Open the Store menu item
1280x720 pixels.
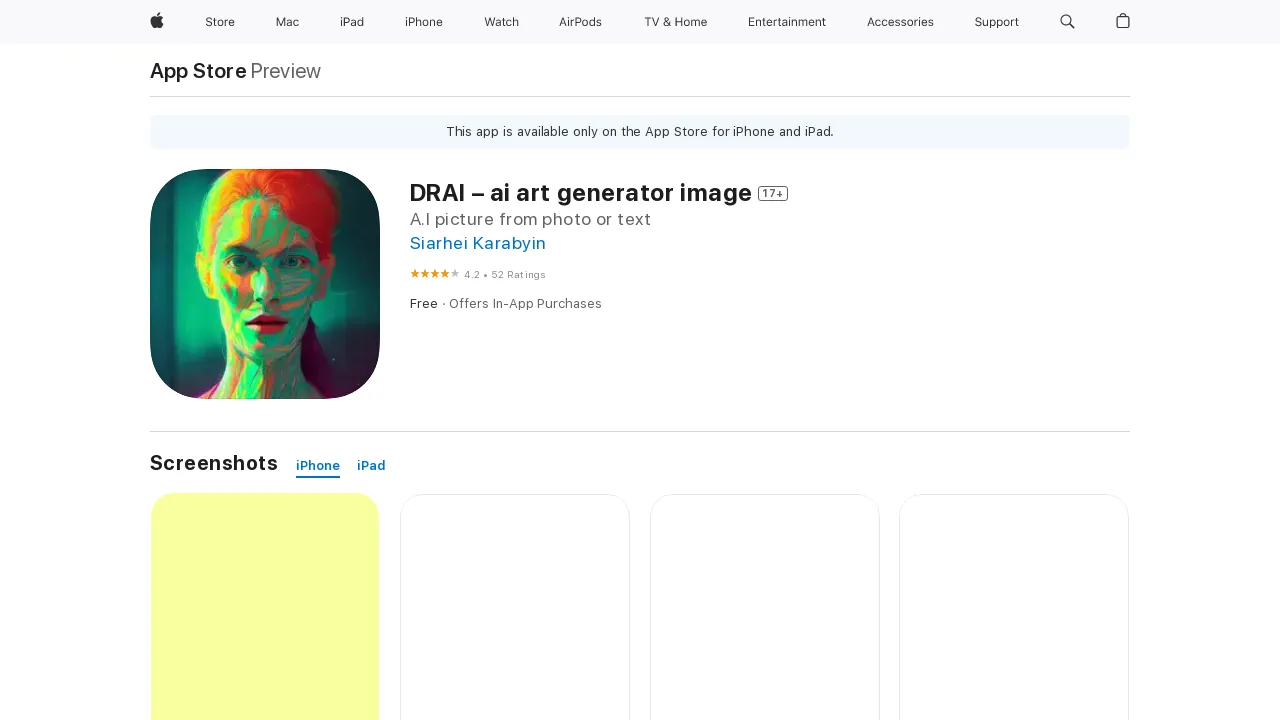click(220, 22)
